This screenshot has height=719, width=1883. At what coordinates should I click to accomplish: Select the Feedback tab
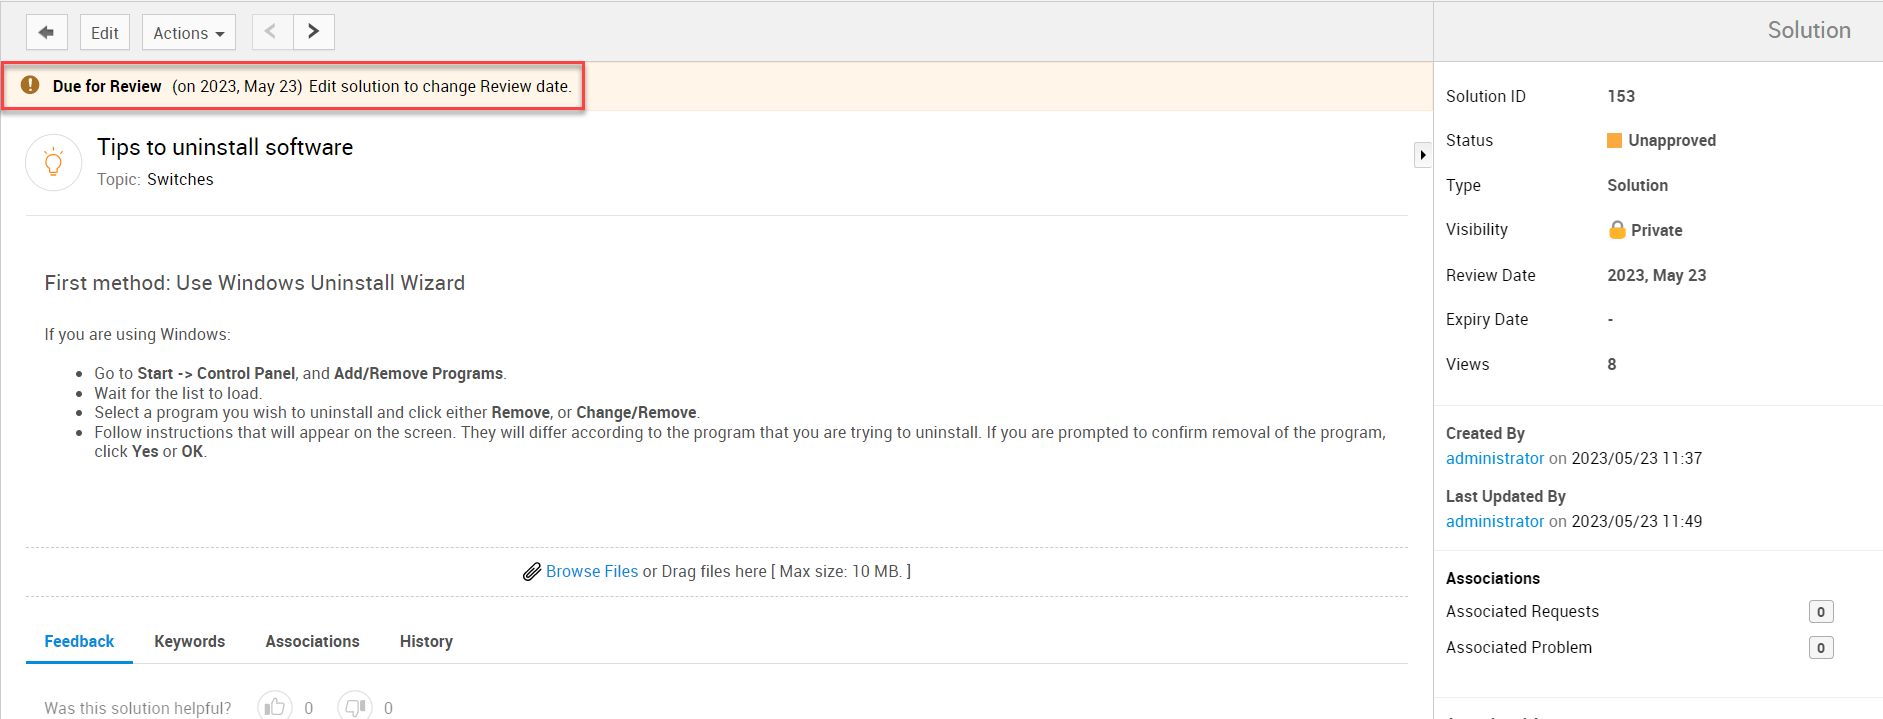pos(79,641)
